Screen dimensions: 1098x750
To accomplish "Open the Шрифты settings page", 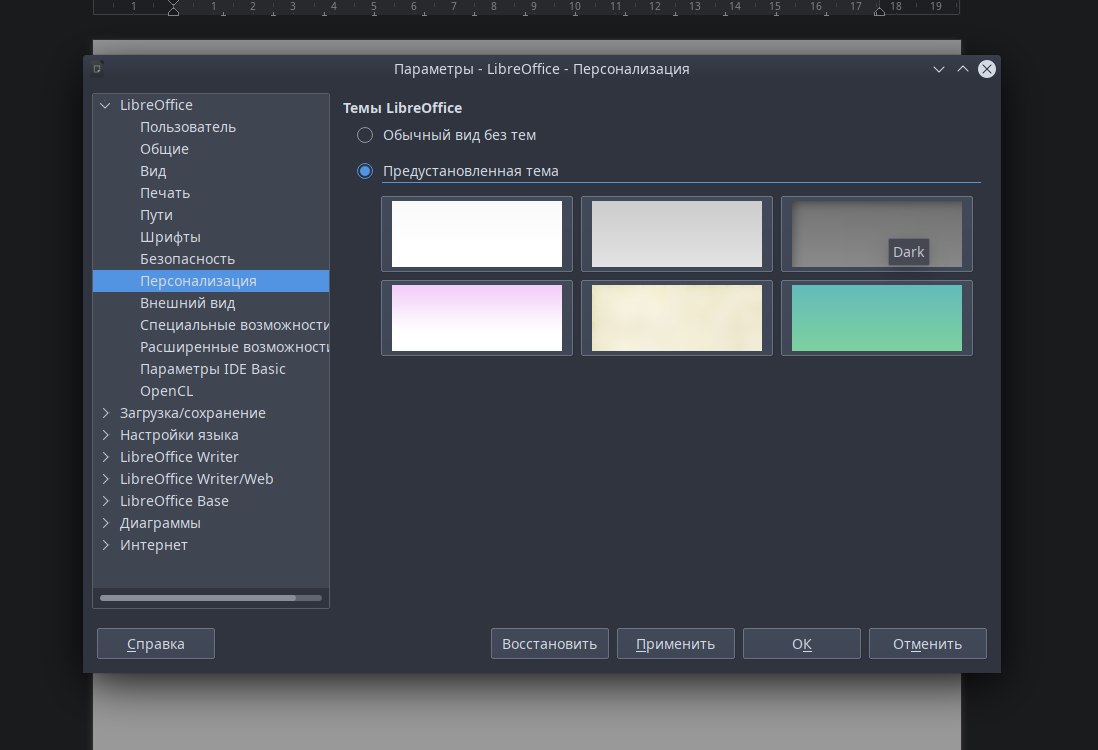I will [x=170, y=237].
